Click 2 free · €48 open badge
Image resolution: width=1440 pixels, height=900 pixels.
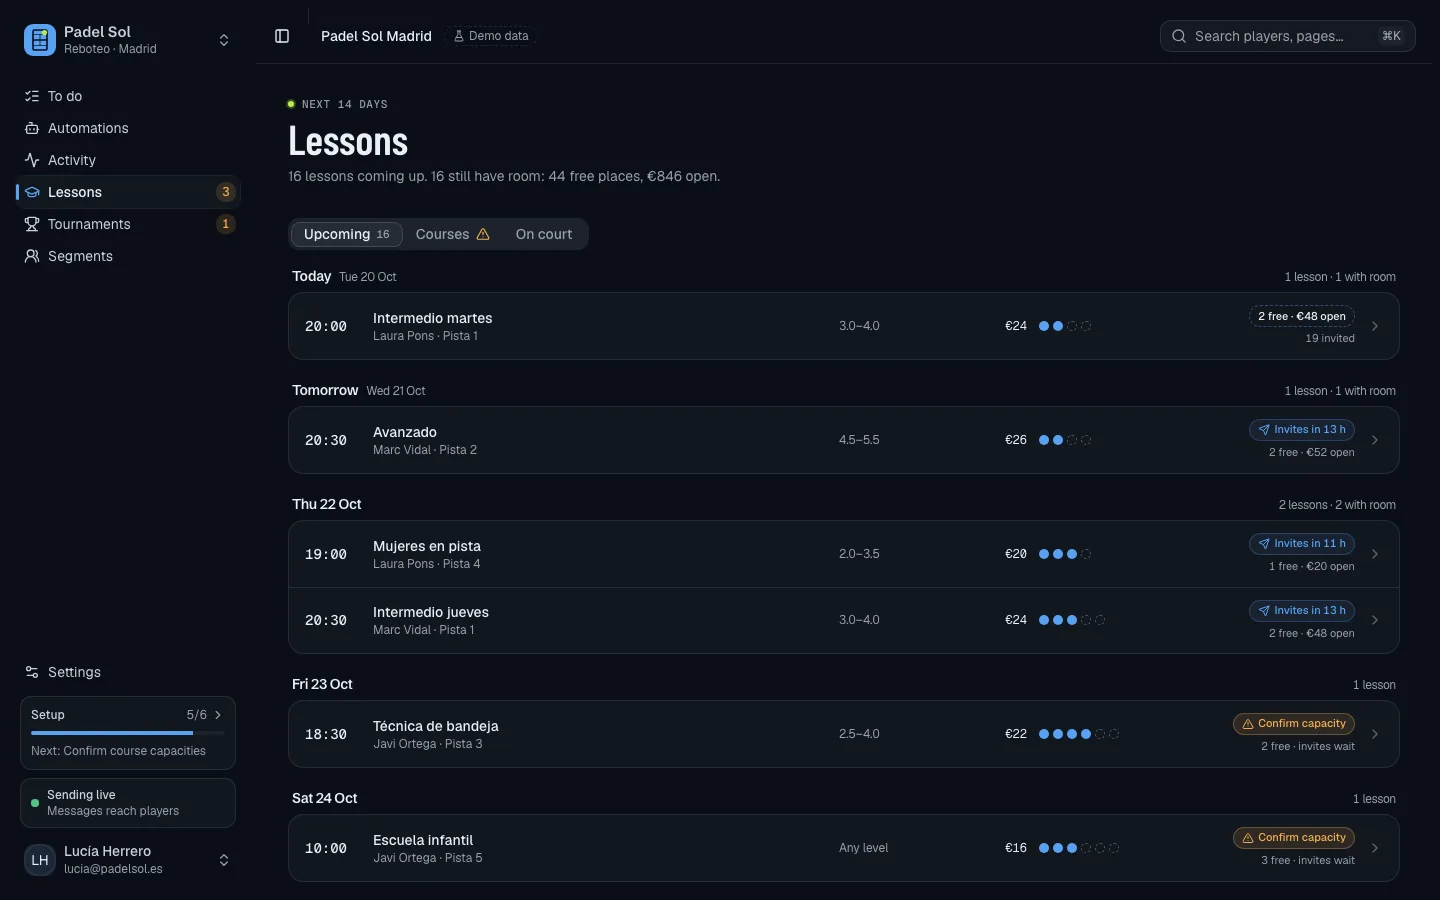tap(1302, 316)
